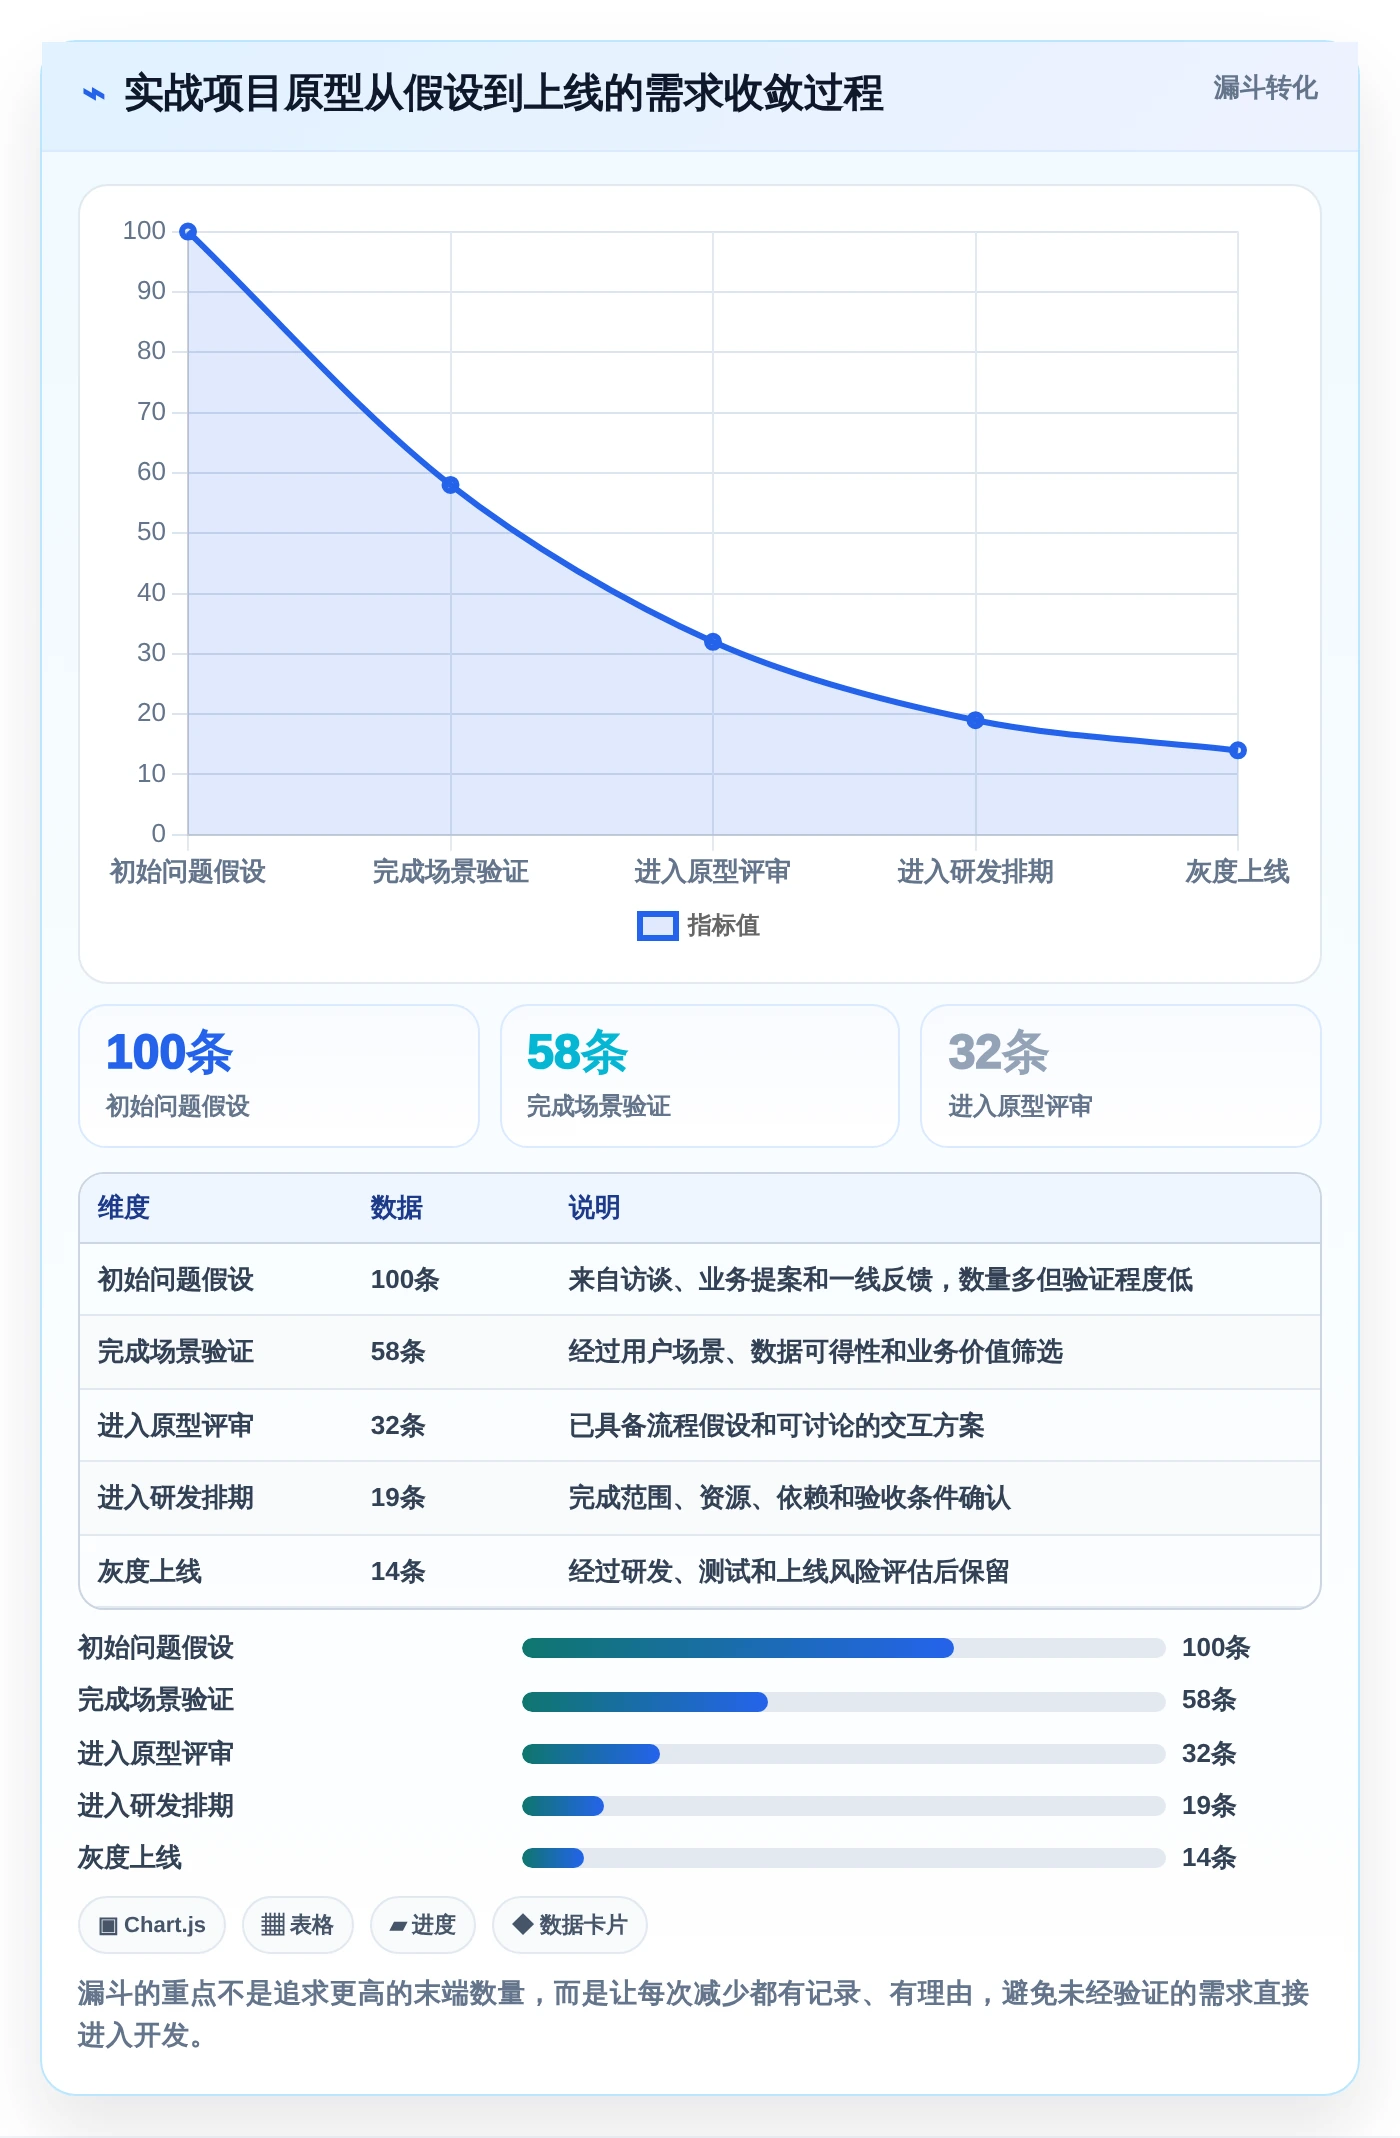Click the 进入研发排期 progress bar
The image size is (1400, 2138).
point(844,1806)
